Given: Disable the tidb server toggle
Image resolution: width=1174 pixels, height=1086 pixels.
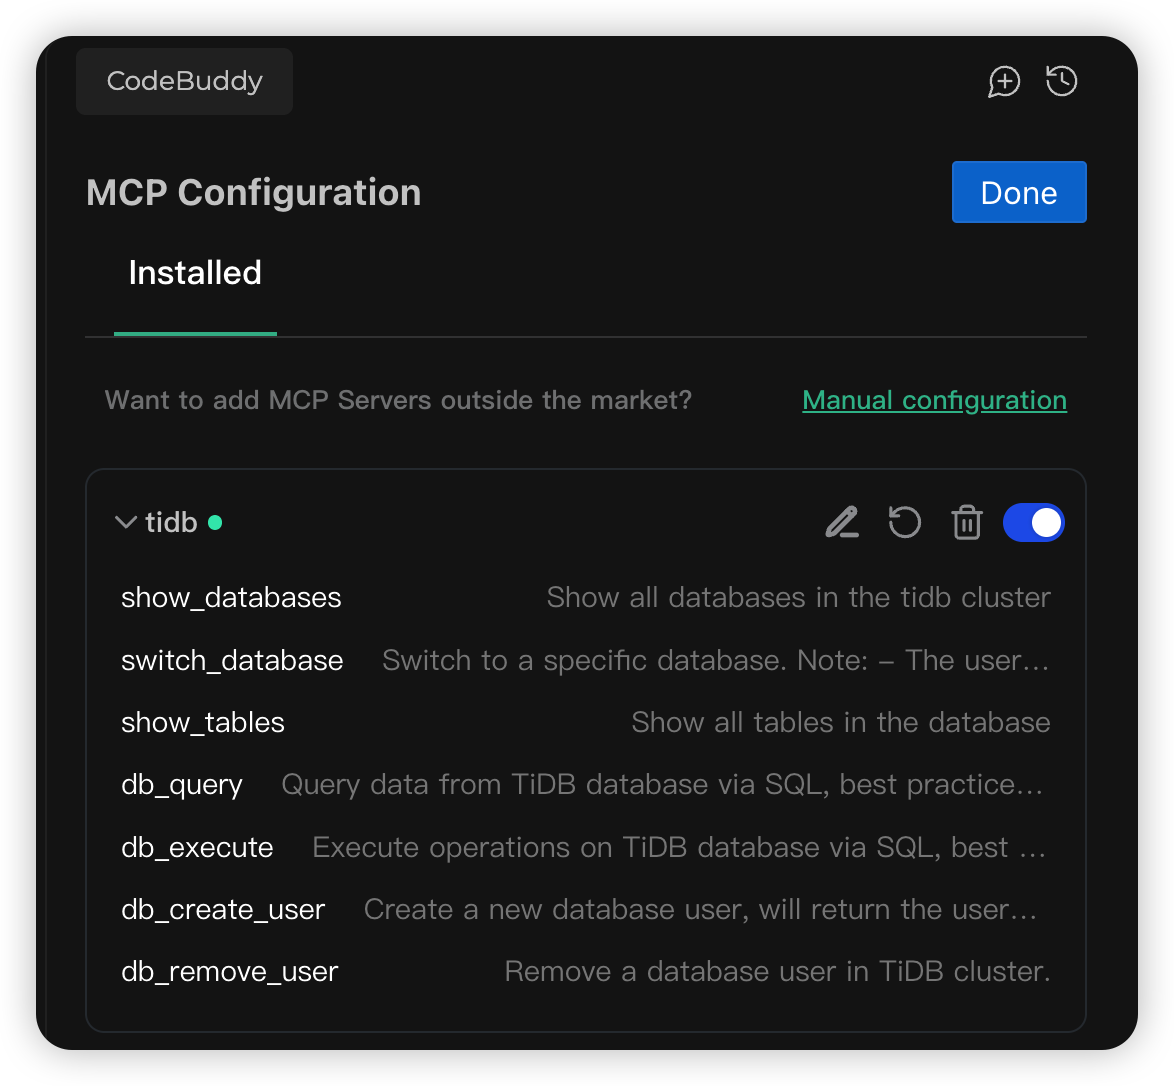Looking at the screenshot, I should (x=1033, y=522).
